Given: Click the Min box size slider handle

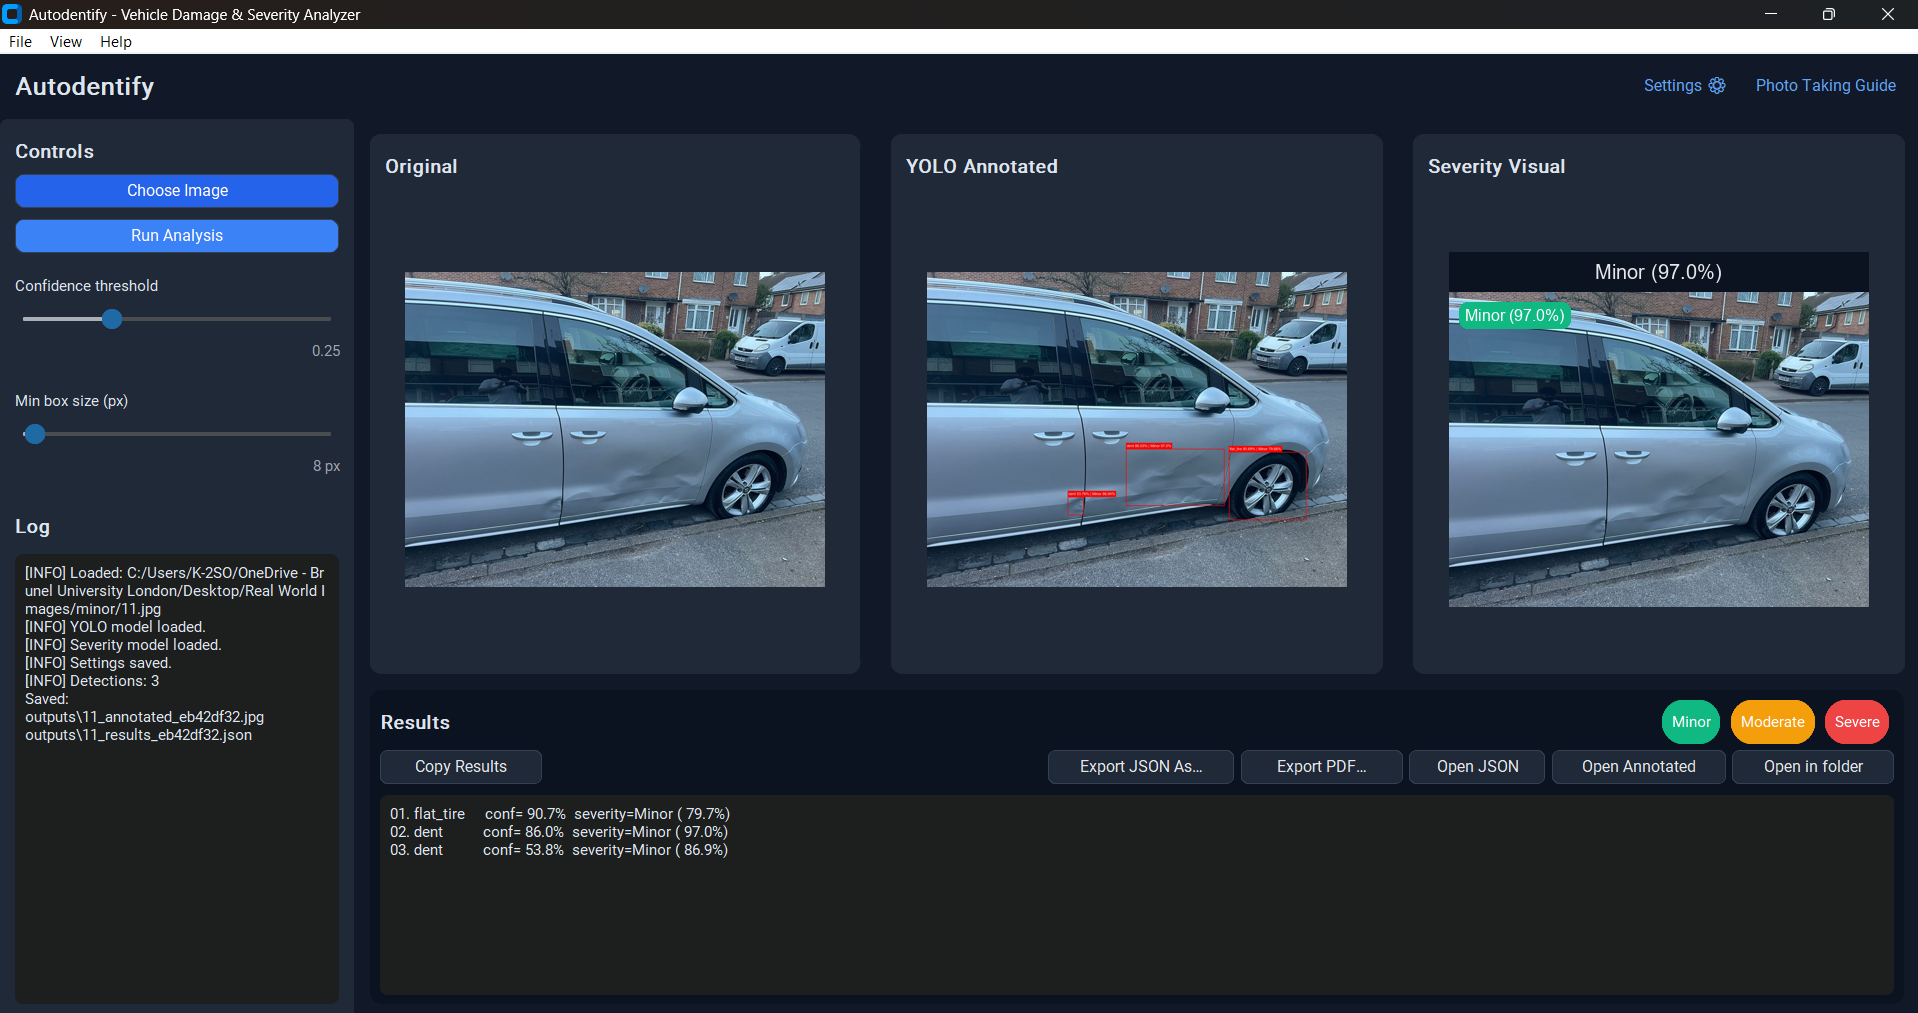Looking at the screenshot, I should coord(35,434).
